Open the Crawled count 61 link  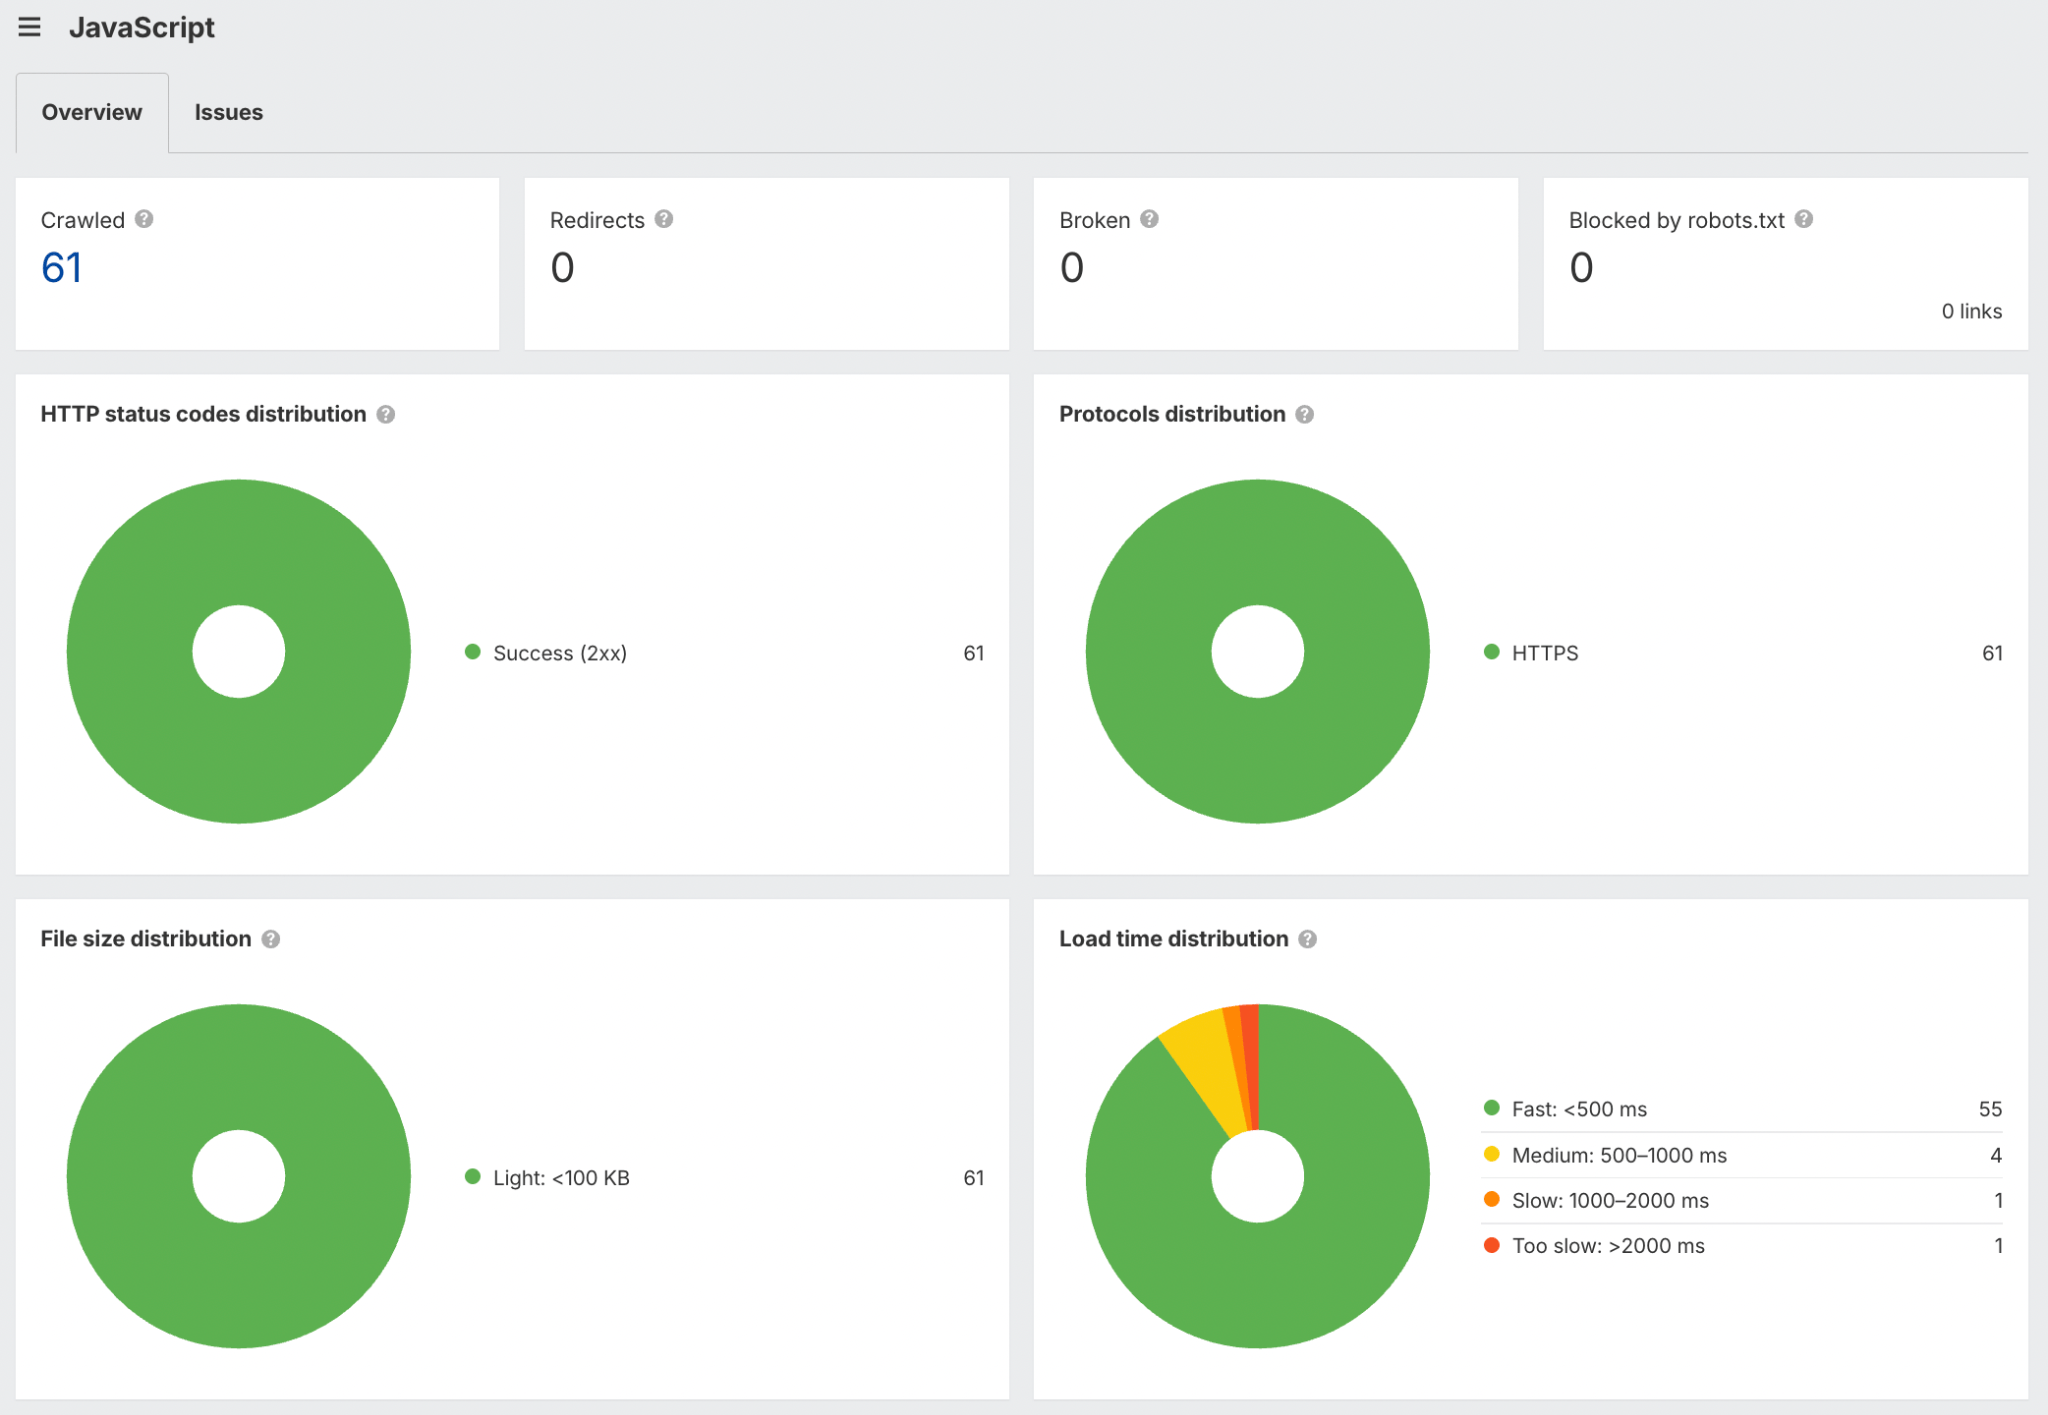click(62, 267)
